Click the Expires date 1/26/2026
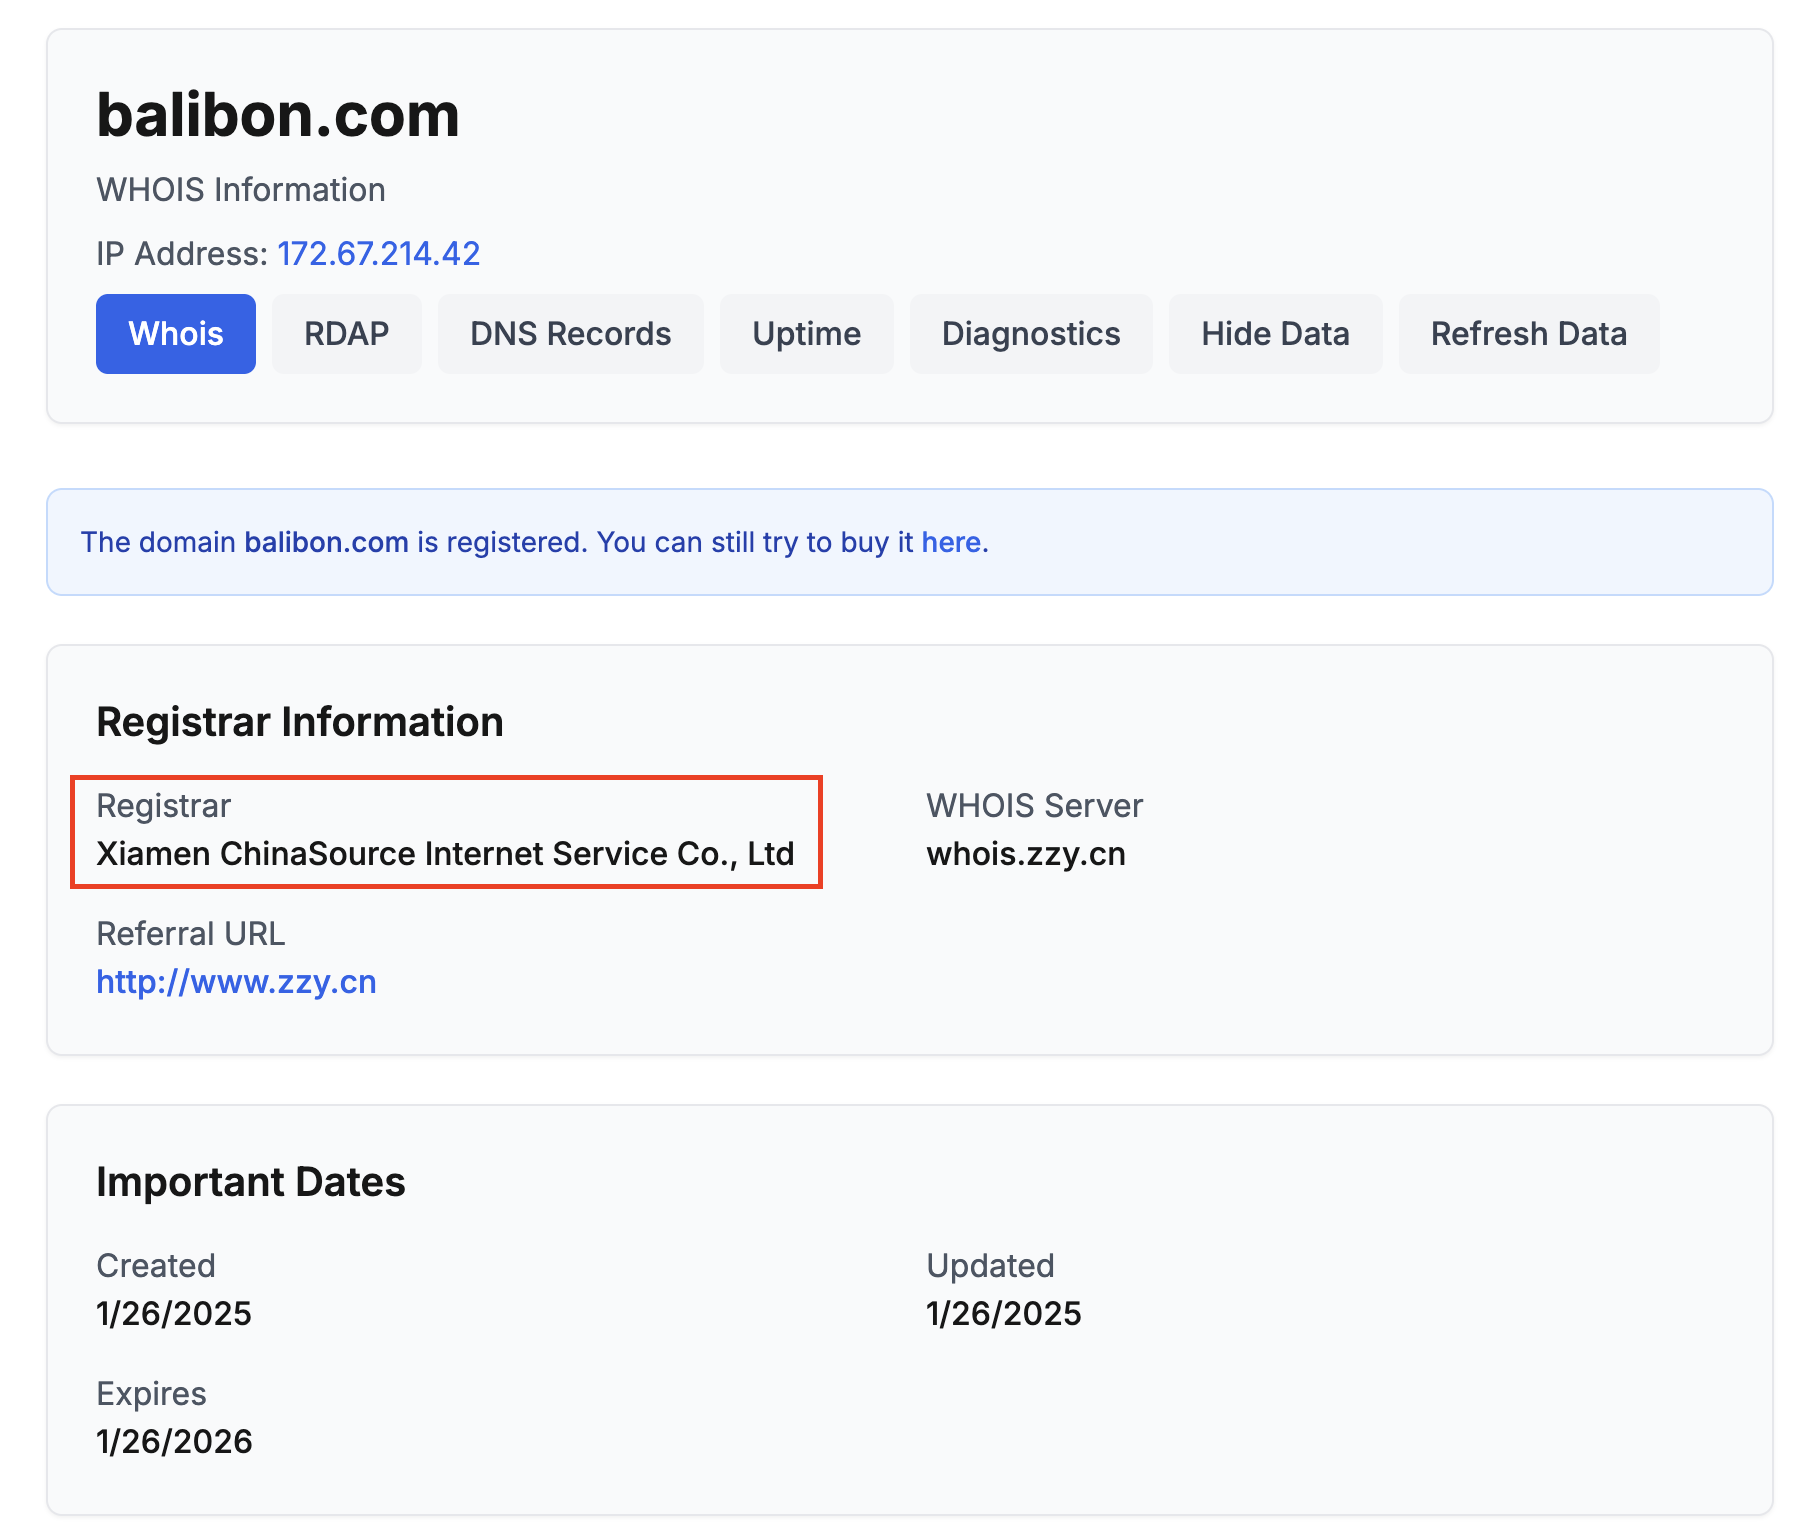Screen dimensions: 1810x1538 (174, 1441)
